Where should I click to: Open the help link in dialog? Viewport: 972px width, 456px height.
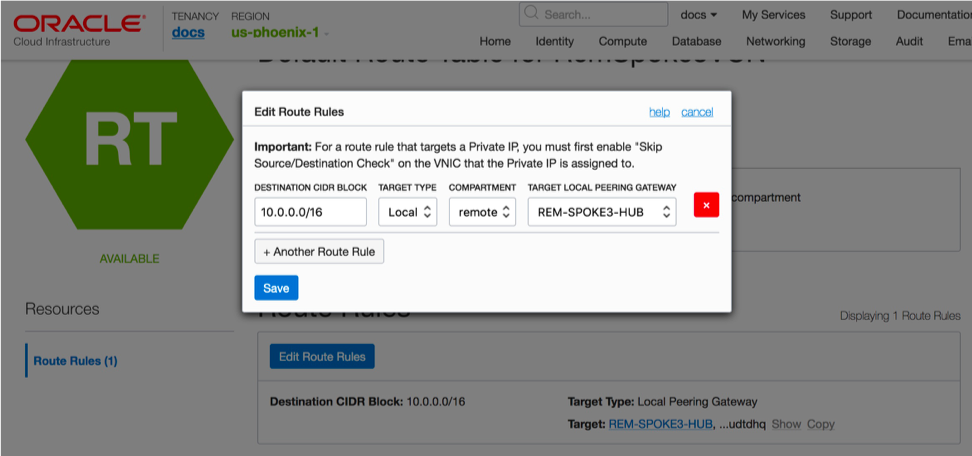(659, 112)
